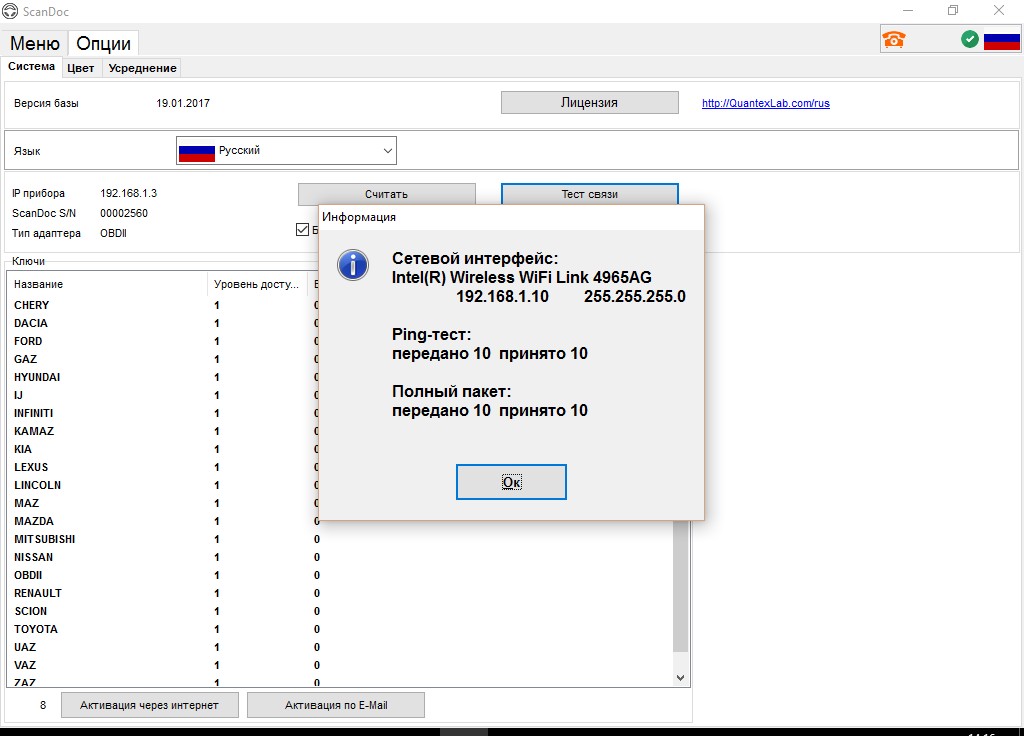
Task: Confirm the dialog with the Ок button
Action: [511, 482]
